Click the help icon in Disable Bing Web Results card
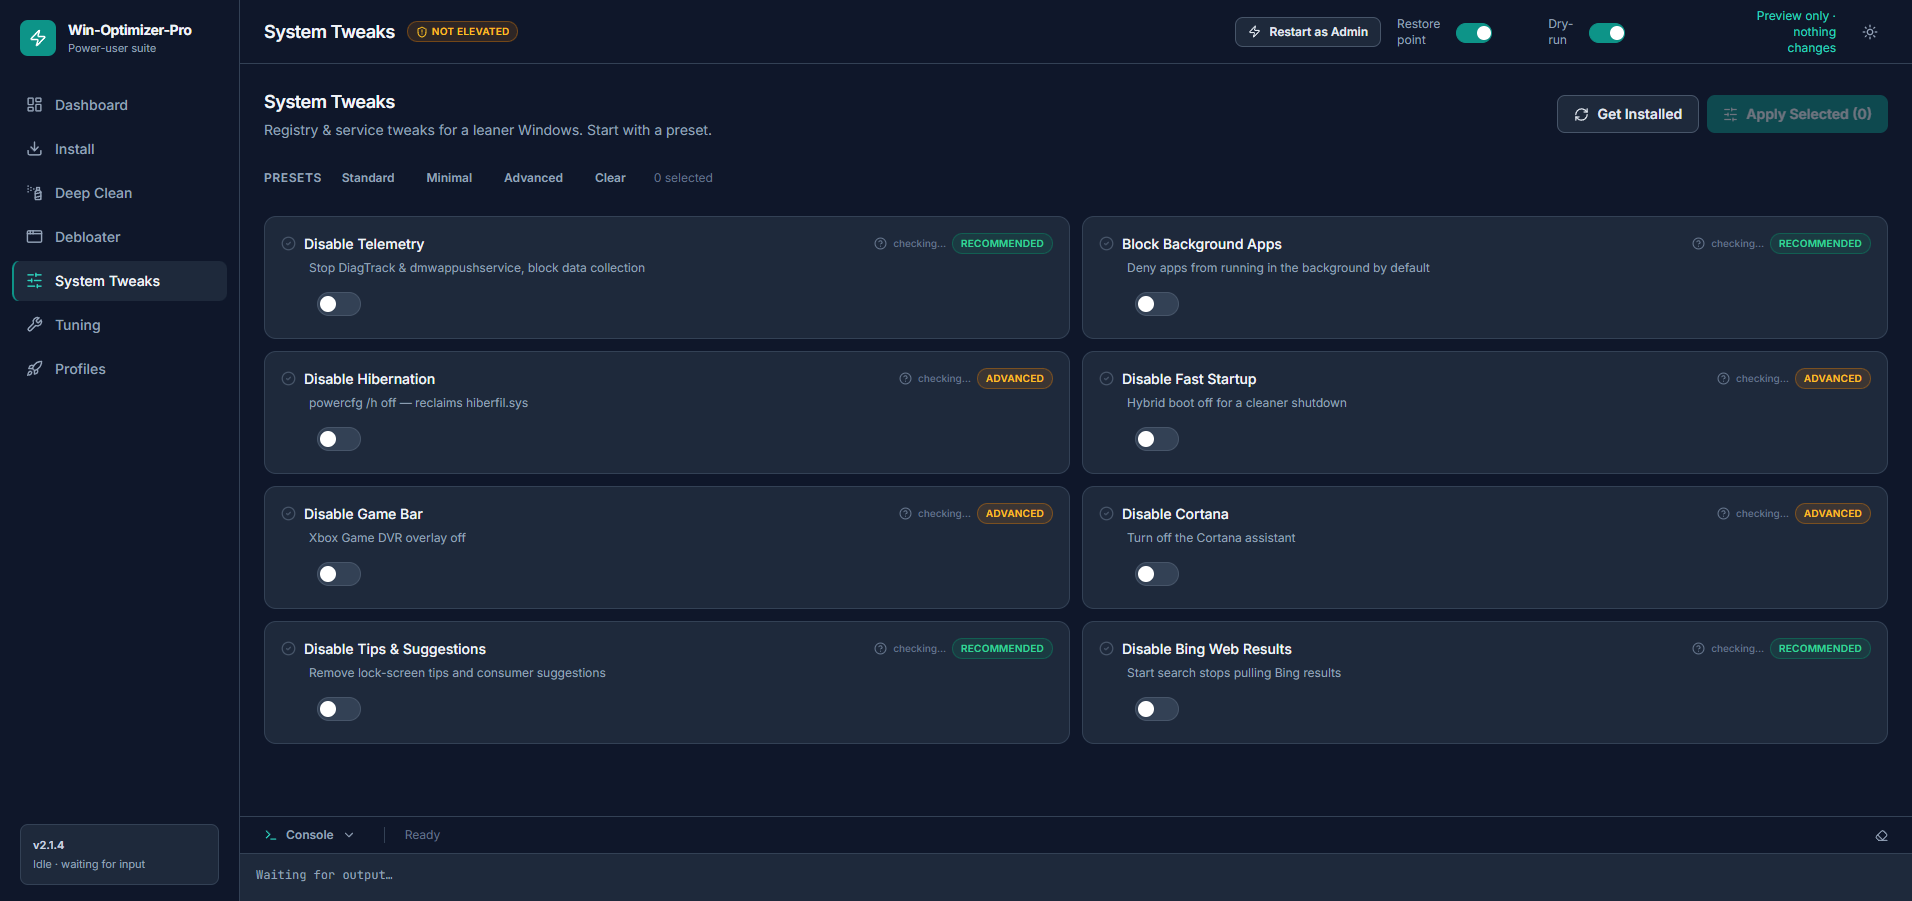The width and height of the screenshot is (1912, 901). pyautogui.click(x=1698, y=649)
